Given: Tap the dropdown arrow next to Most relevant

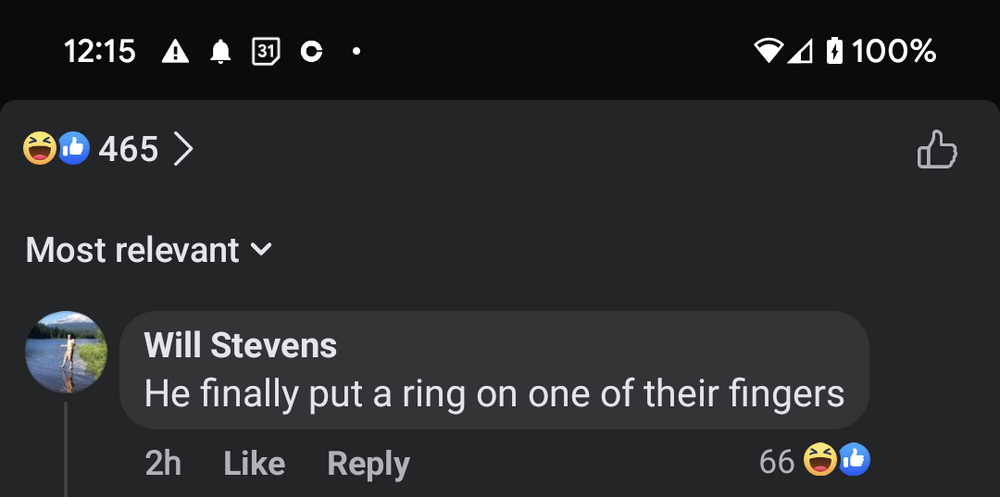Looking at the screenshot, I should pos(260,249).
